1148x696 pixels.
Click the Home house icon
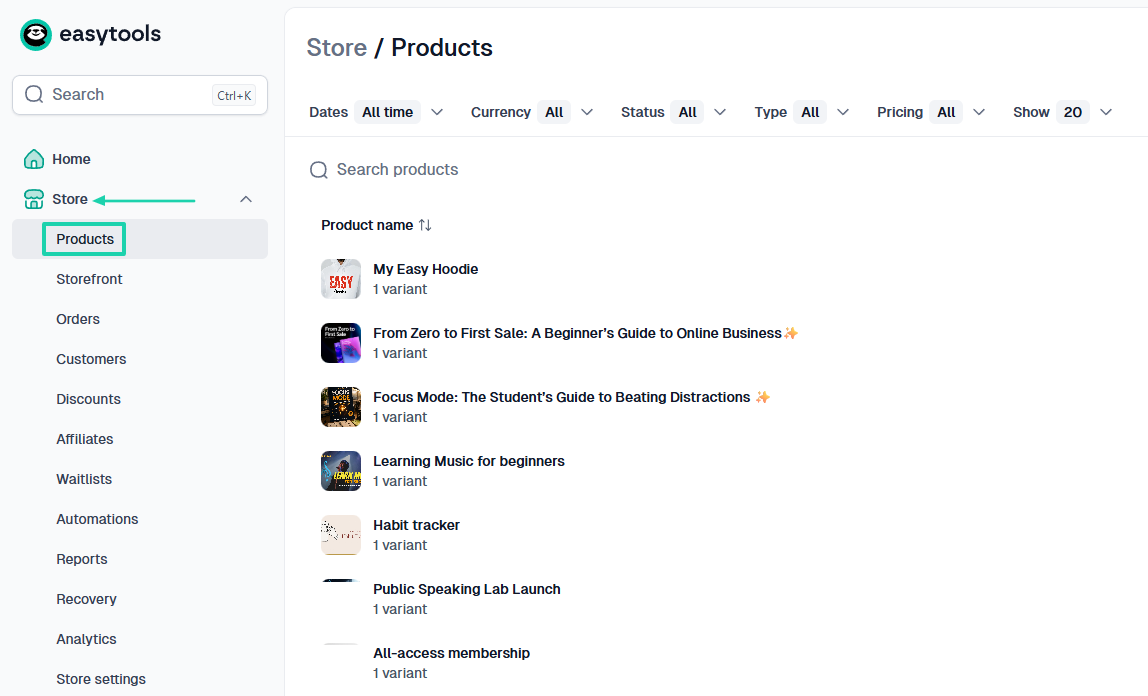pos(34,159)
